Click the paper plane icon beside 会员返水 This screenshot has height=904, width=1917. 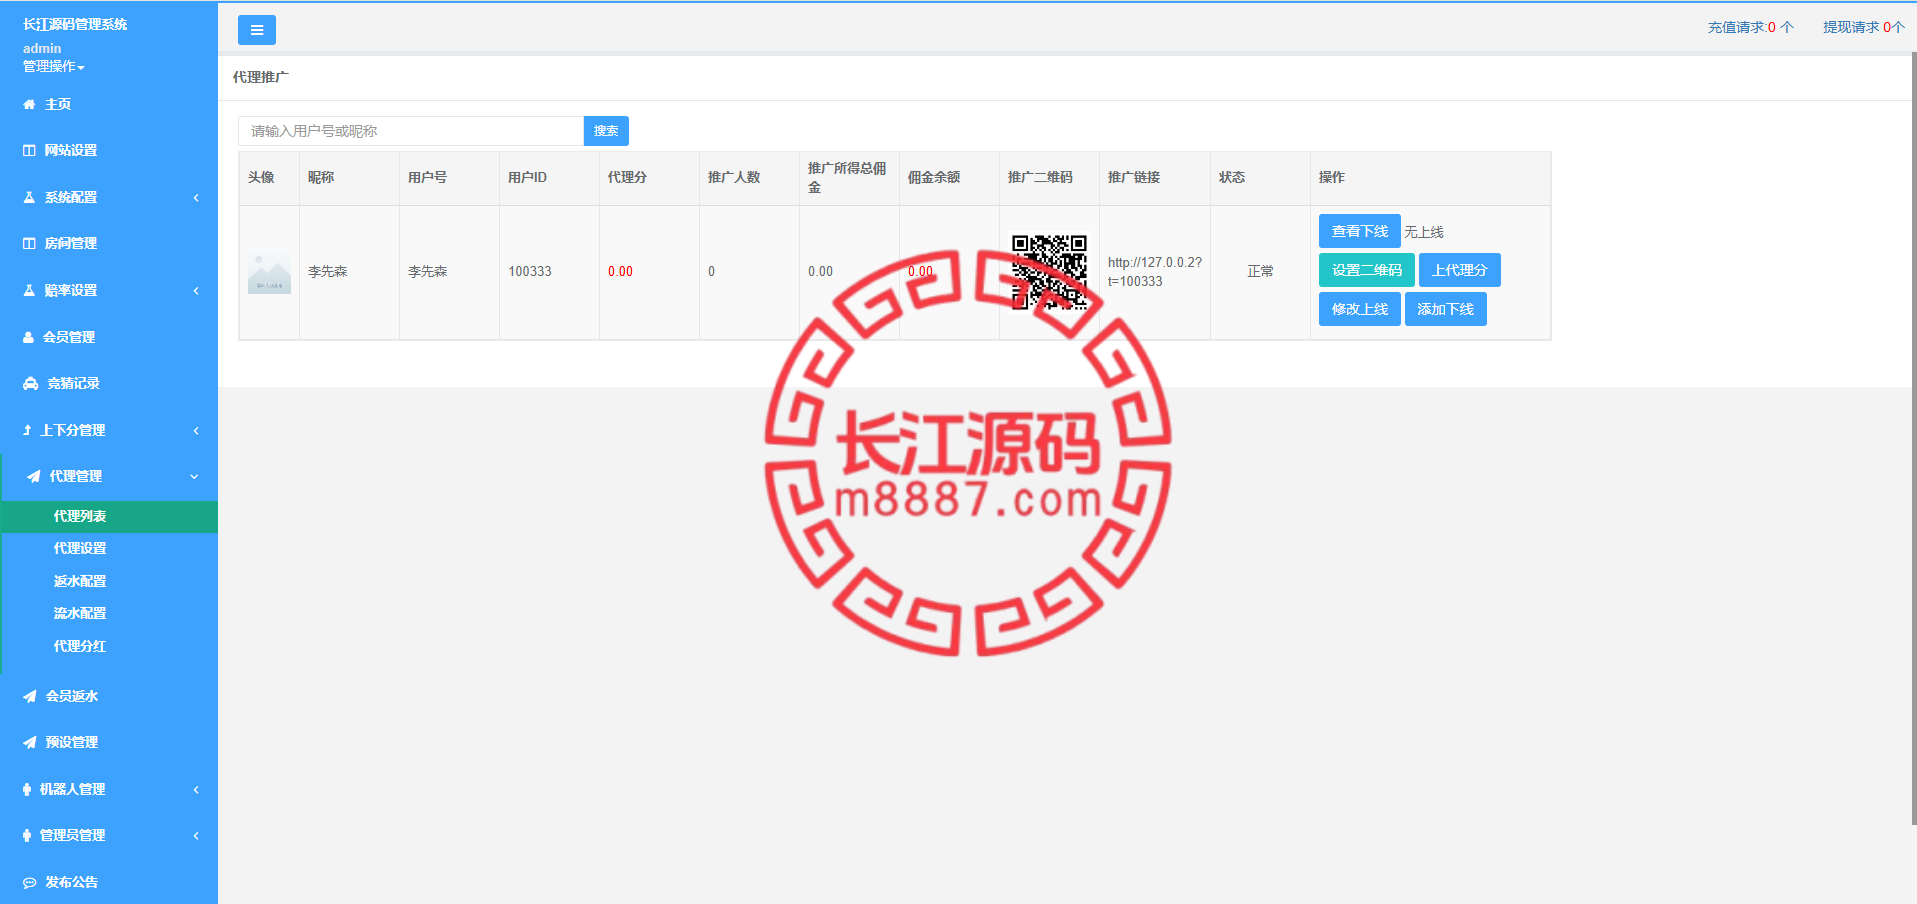(30, 696)
